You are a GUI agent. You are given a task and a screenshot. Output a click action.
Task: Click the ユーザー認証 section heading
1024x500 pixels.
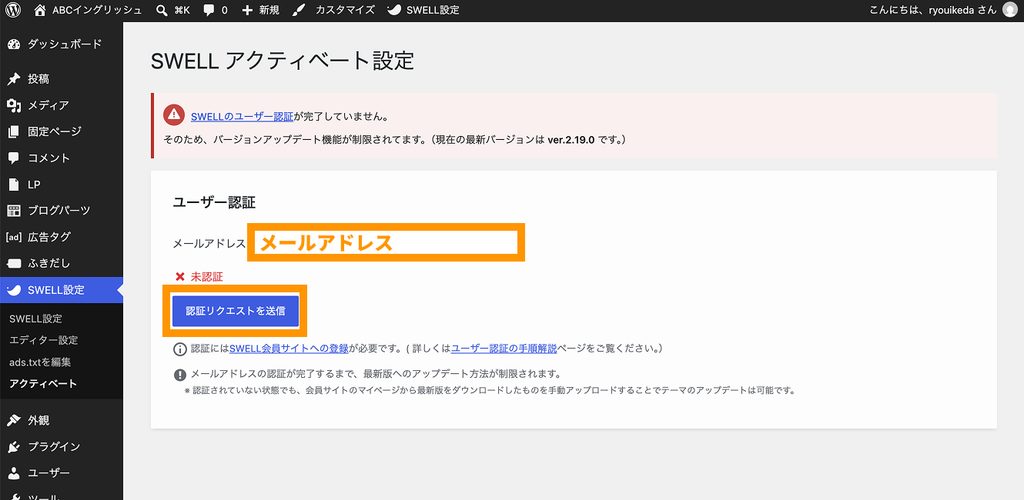(214, 202)
